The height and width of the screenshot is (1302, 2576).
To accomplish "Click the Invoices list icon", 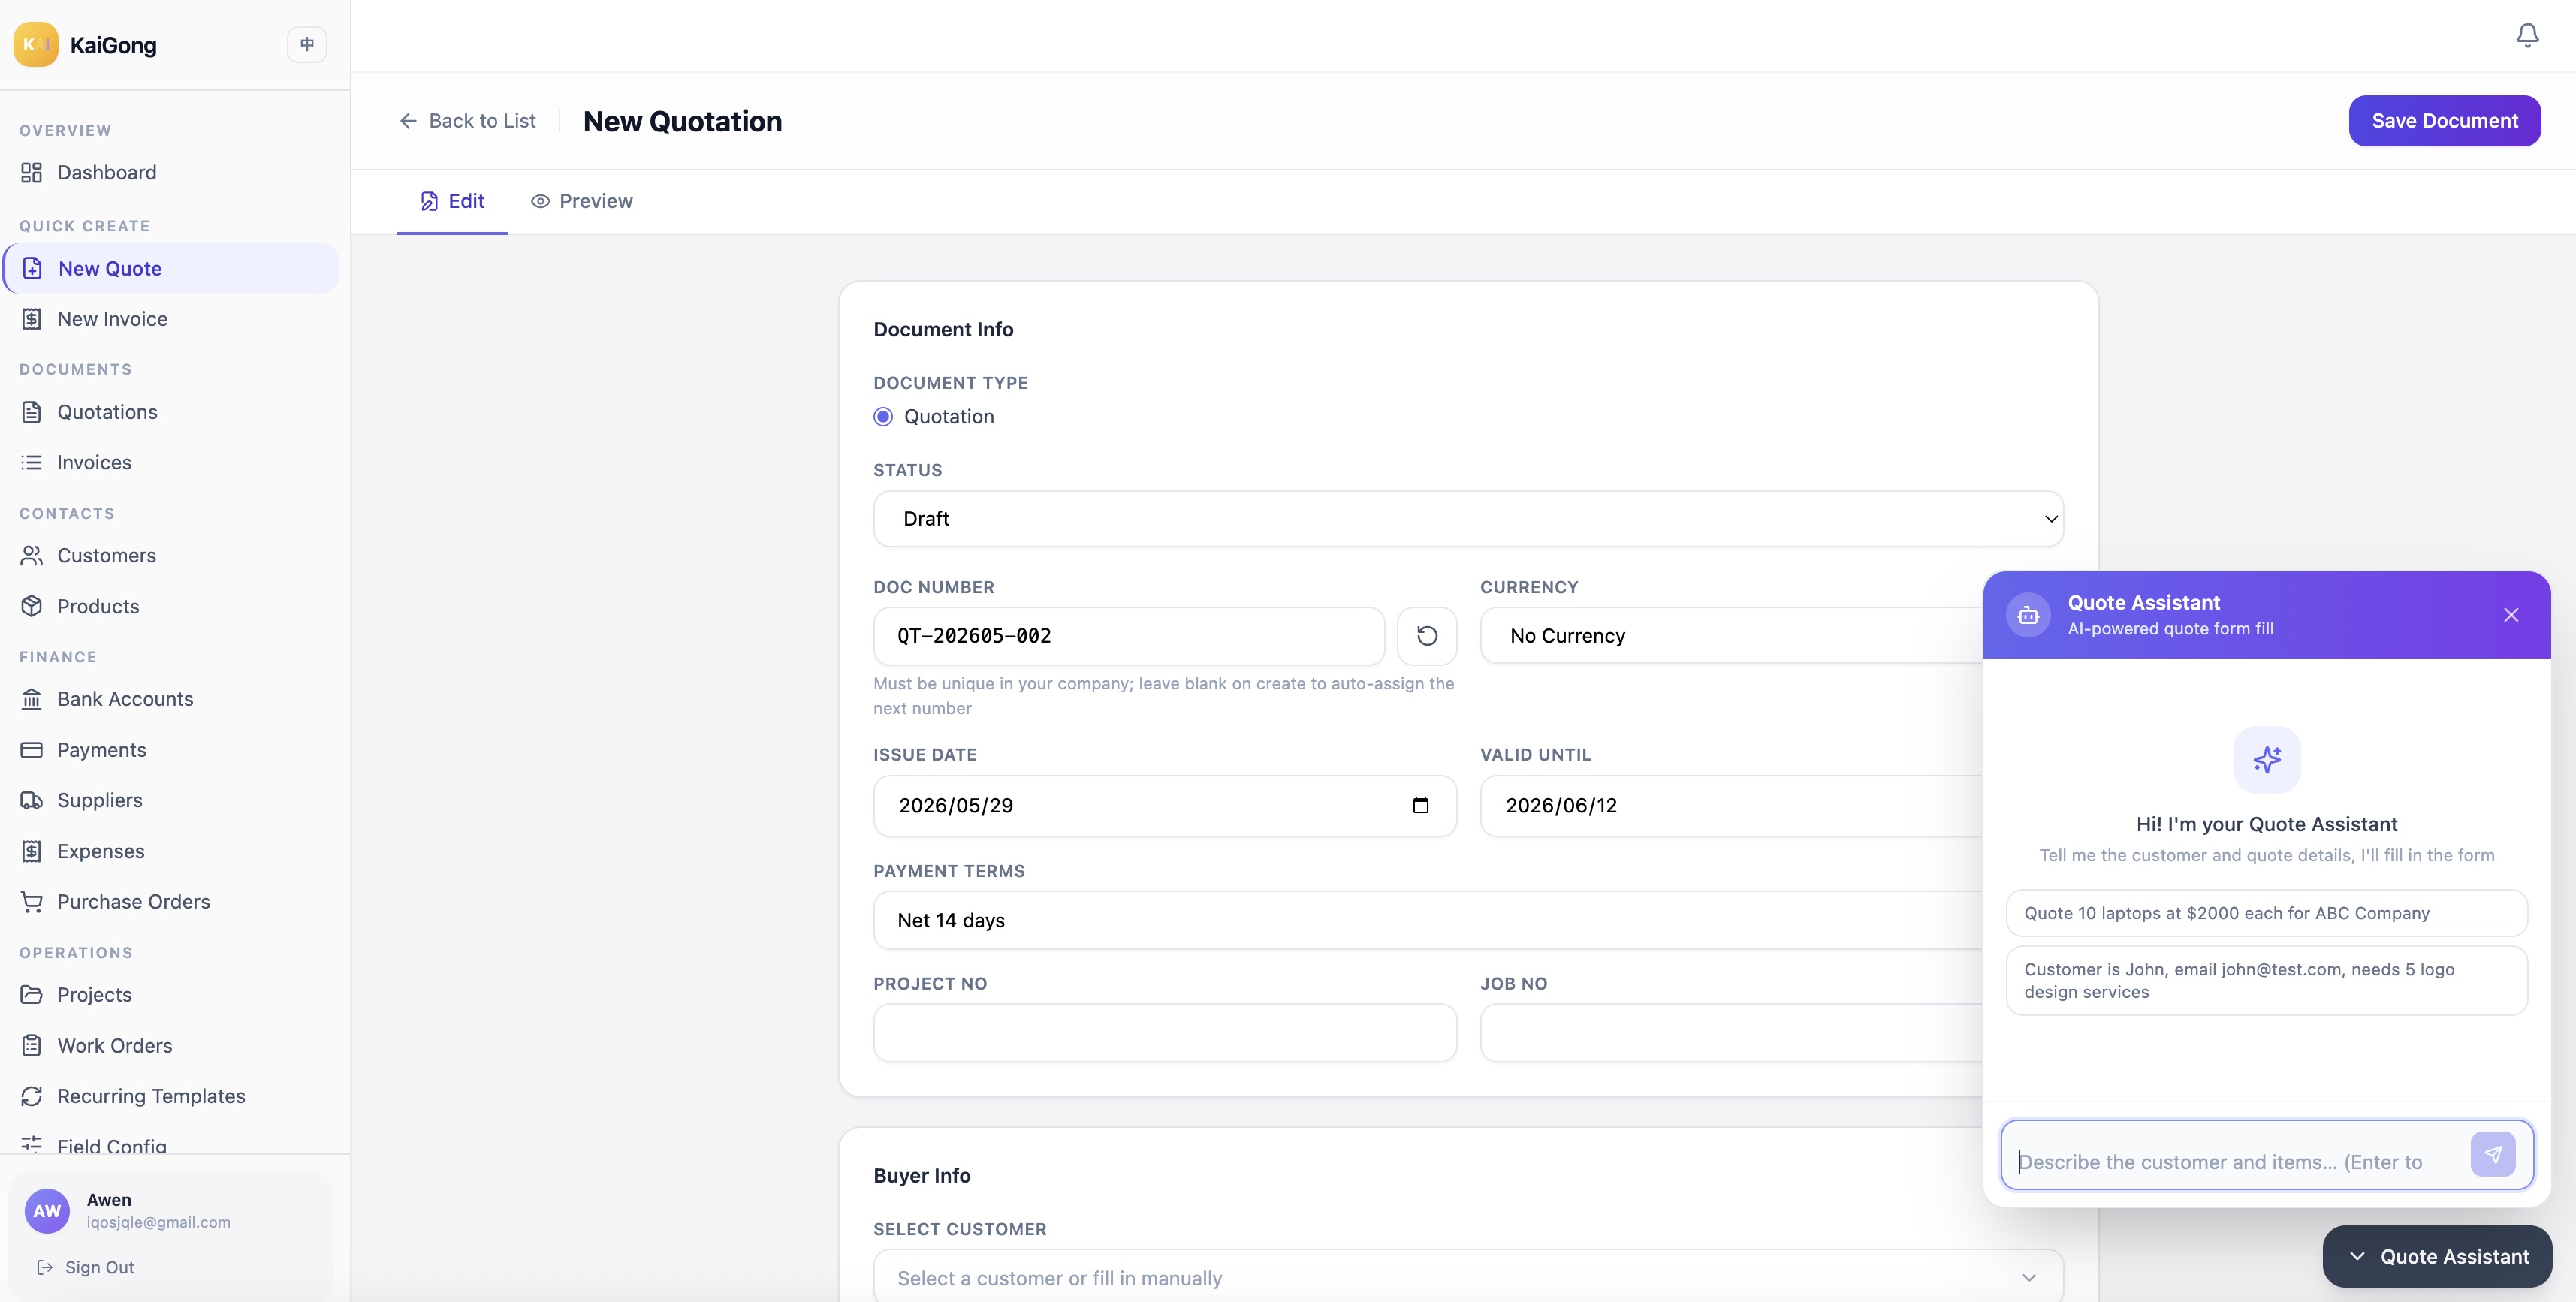I will pos(32,462).
